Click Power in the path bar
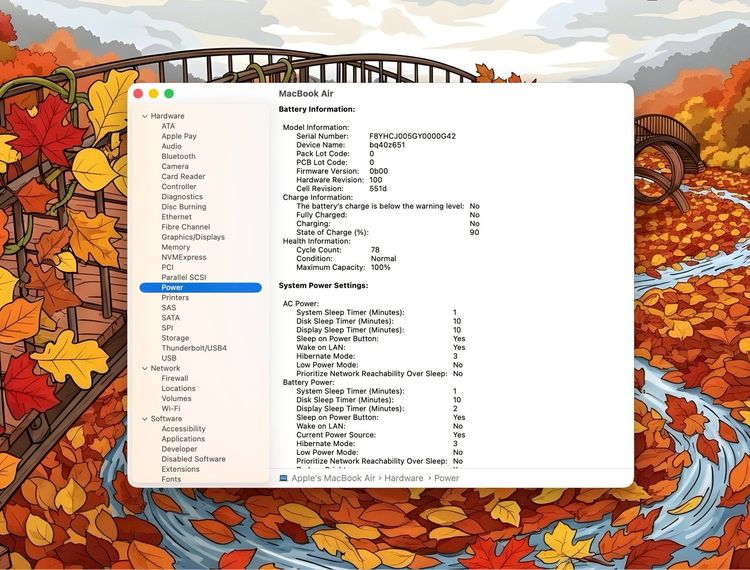The width and height of the screenshot is (750, 570). (446, 478)
